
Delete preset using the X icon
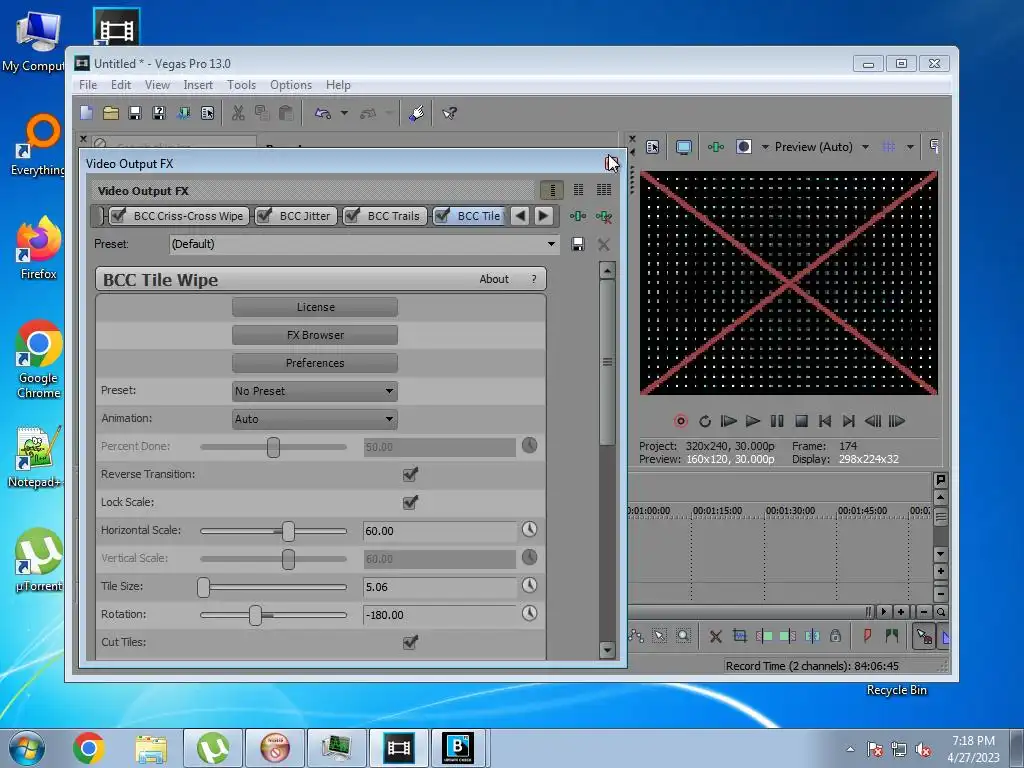point(603,244)
